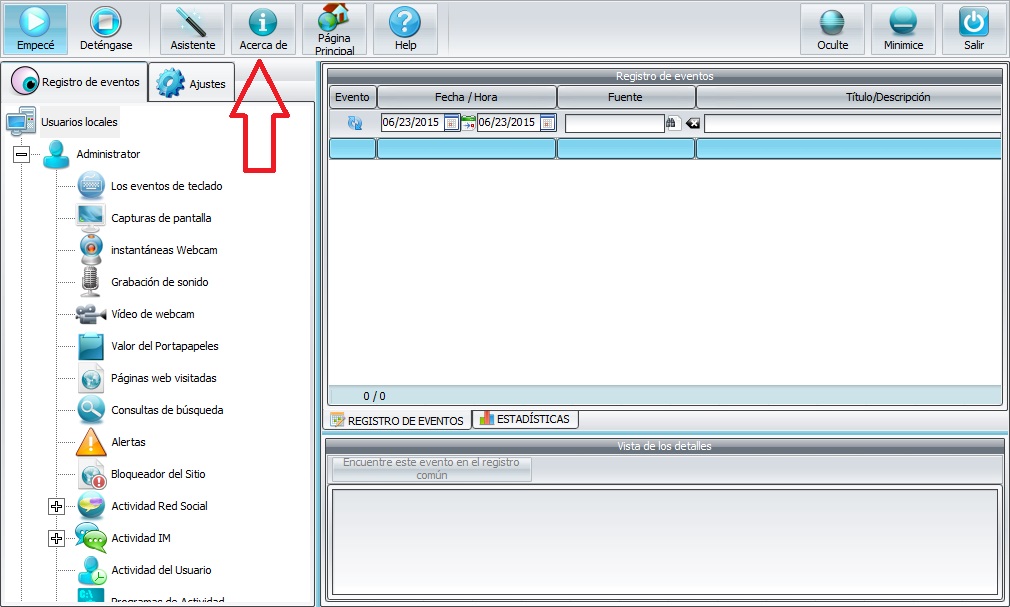Click the site blocker icon
Viewport: 1010px width, 607px height.
coord(91,474)
